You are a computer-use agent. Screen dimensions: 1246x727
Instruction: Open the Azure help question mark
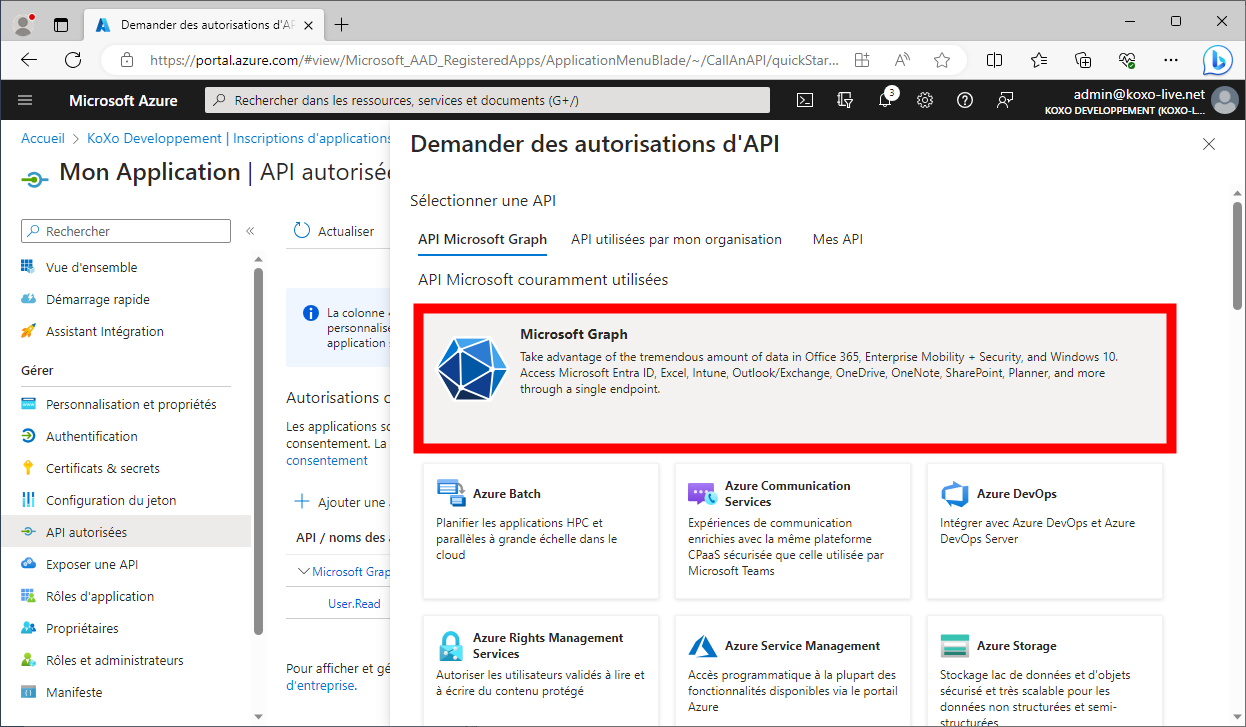coord(965,100)
